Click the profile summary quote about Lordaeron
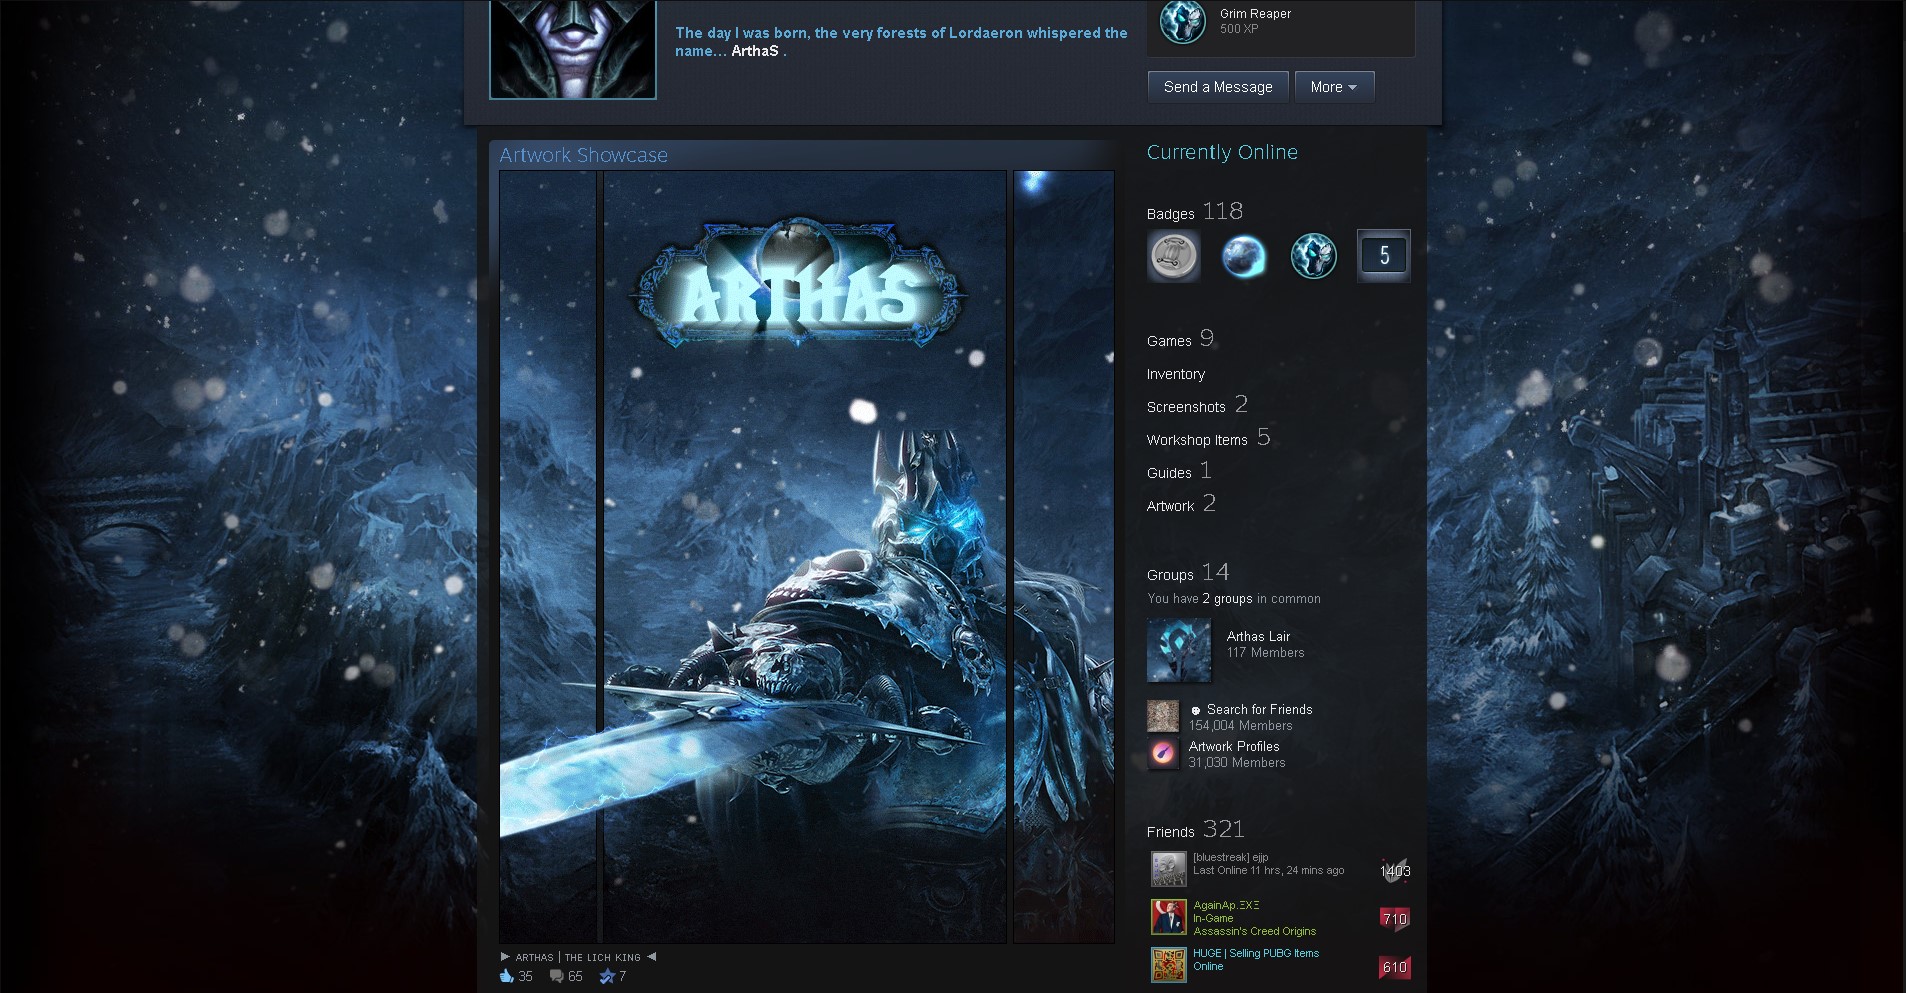Screen dimensions: 1906x993 click(901, 42)
